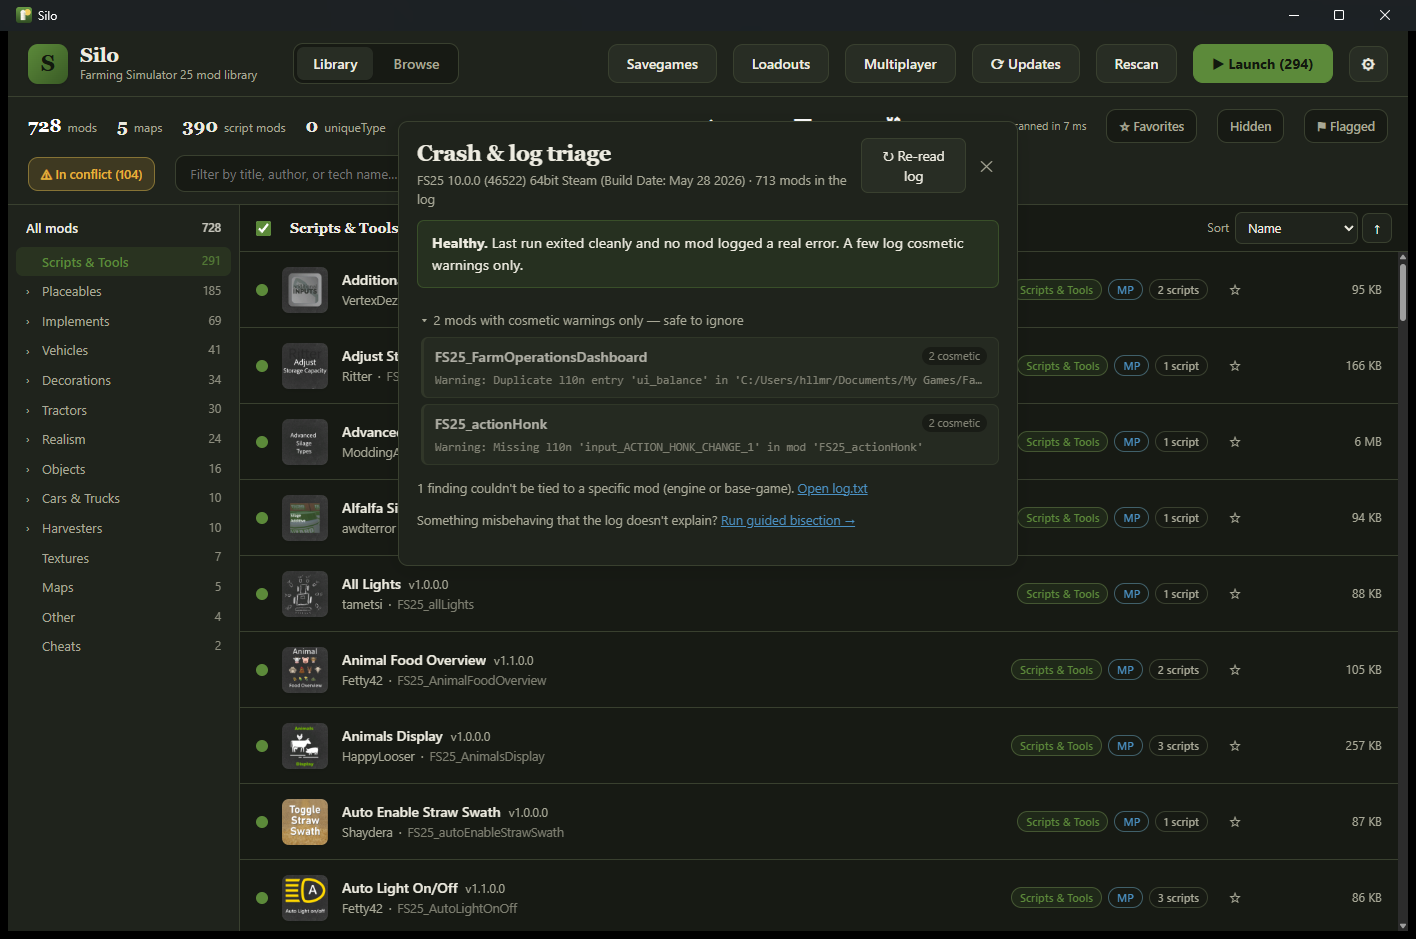Screen dimensions: 1416x939
Task: Expand the Realism category chevron
Action: [x=28, y=440]
